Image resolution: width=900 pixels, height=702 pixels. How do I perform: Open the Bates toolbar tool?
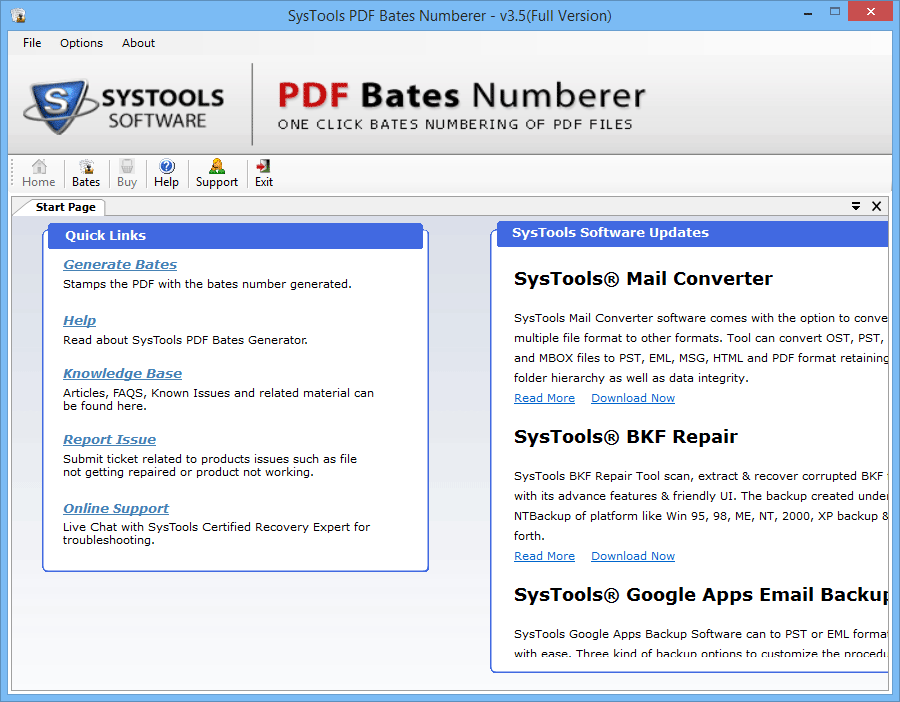[86, 173]
